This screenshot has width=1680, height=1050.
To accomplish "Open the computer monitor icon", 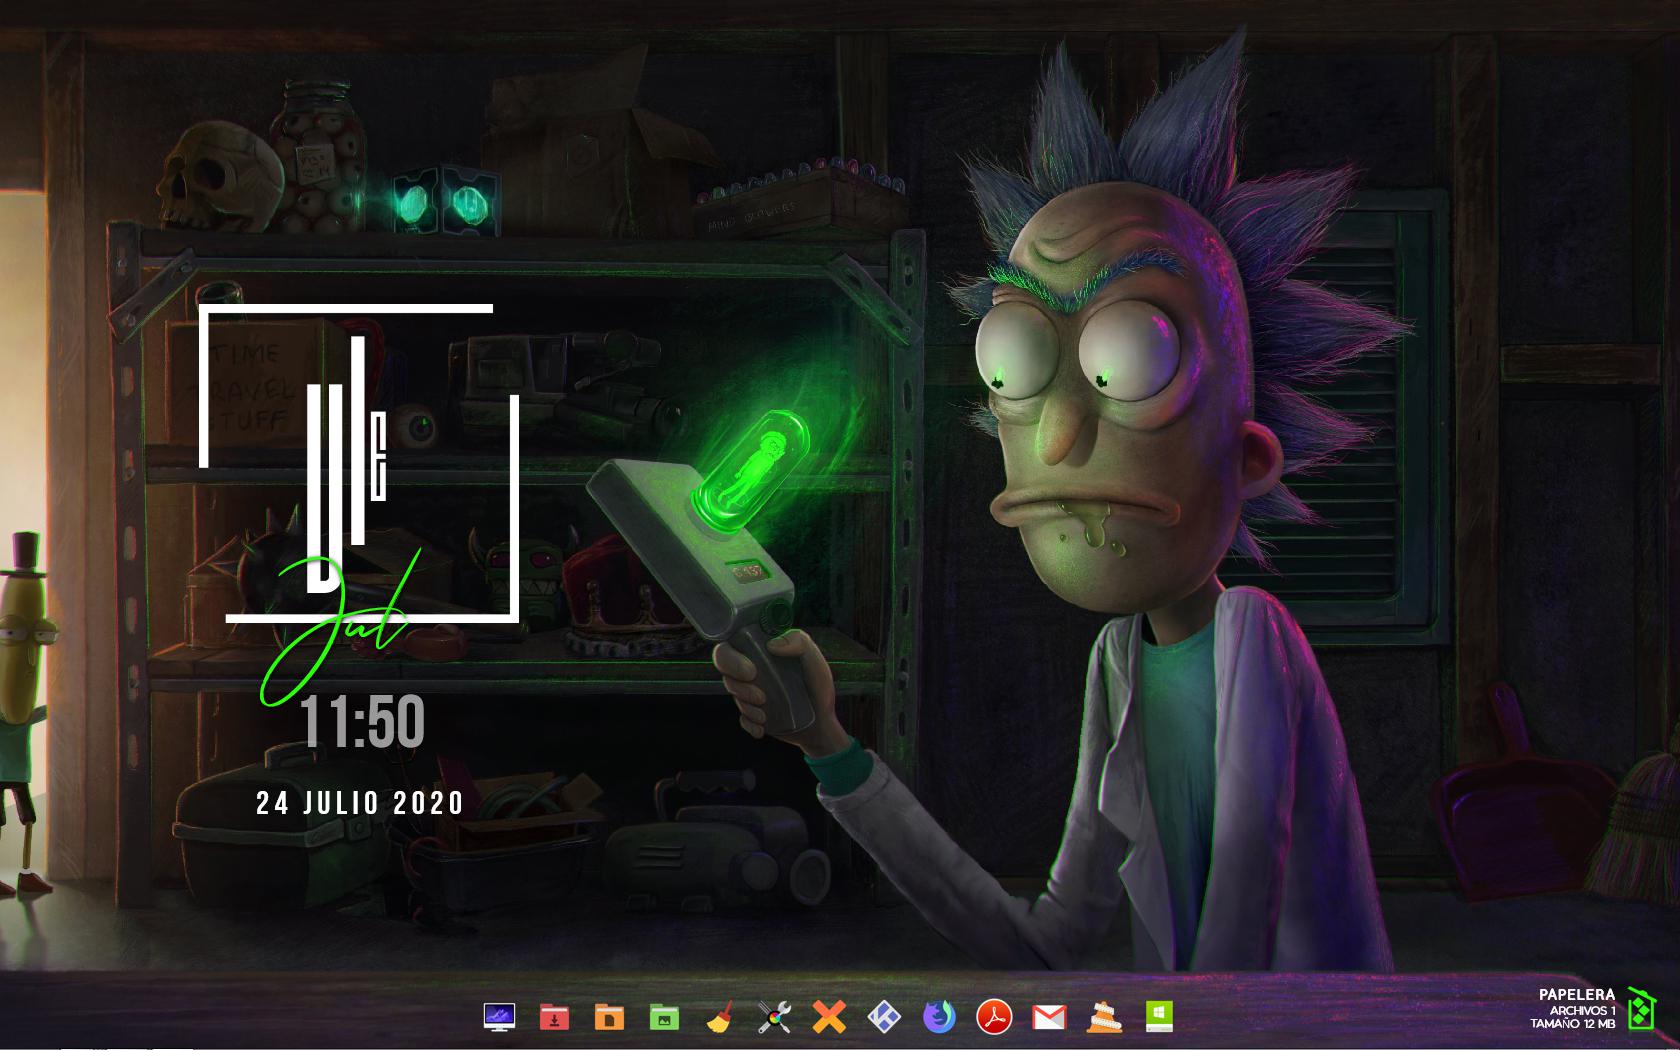I will [x=500, y=1018].
